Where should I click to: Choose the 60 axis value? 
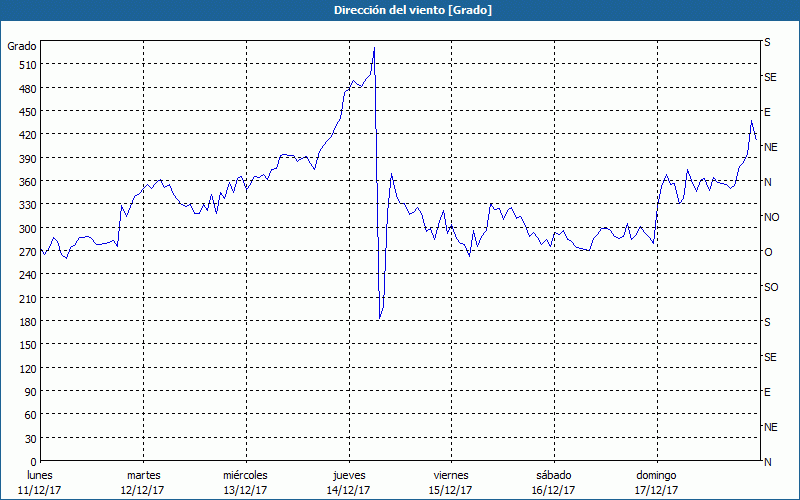(x=31, y=415)
